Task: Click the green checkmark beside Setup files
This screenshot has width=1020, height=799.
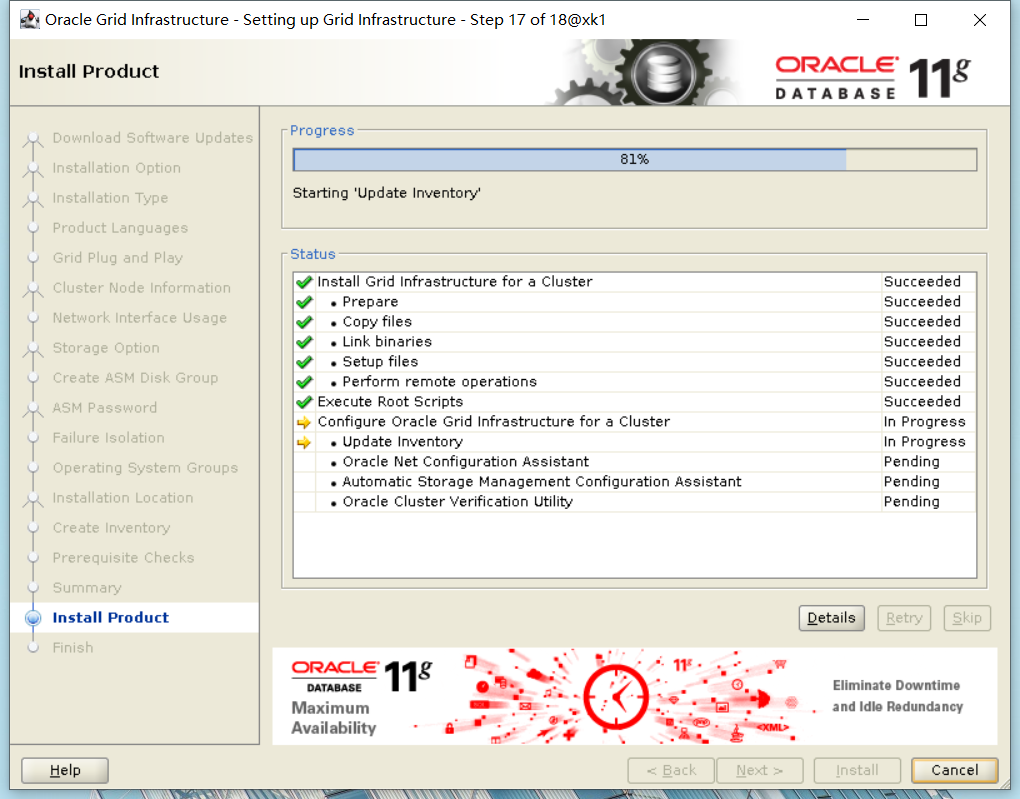Action: coord(304,362)
